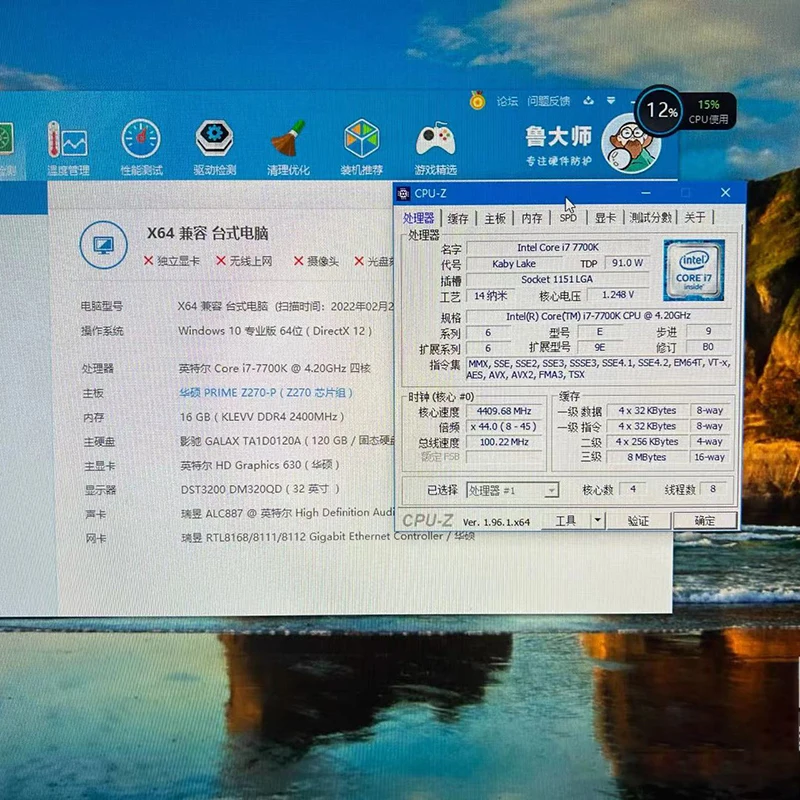
Task: Click the CPU-Z 工具 button
Action: tap(565, 521)
